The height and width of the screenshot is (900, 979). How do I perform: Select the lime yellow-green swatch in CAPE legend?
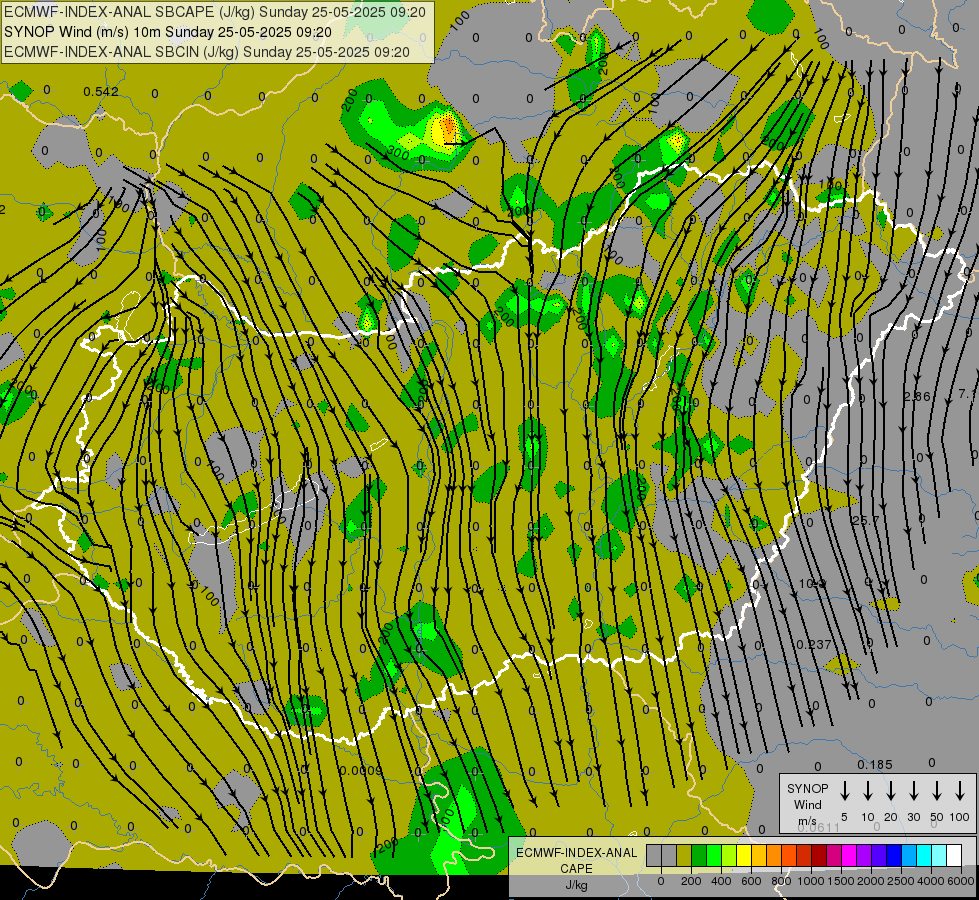729,855
